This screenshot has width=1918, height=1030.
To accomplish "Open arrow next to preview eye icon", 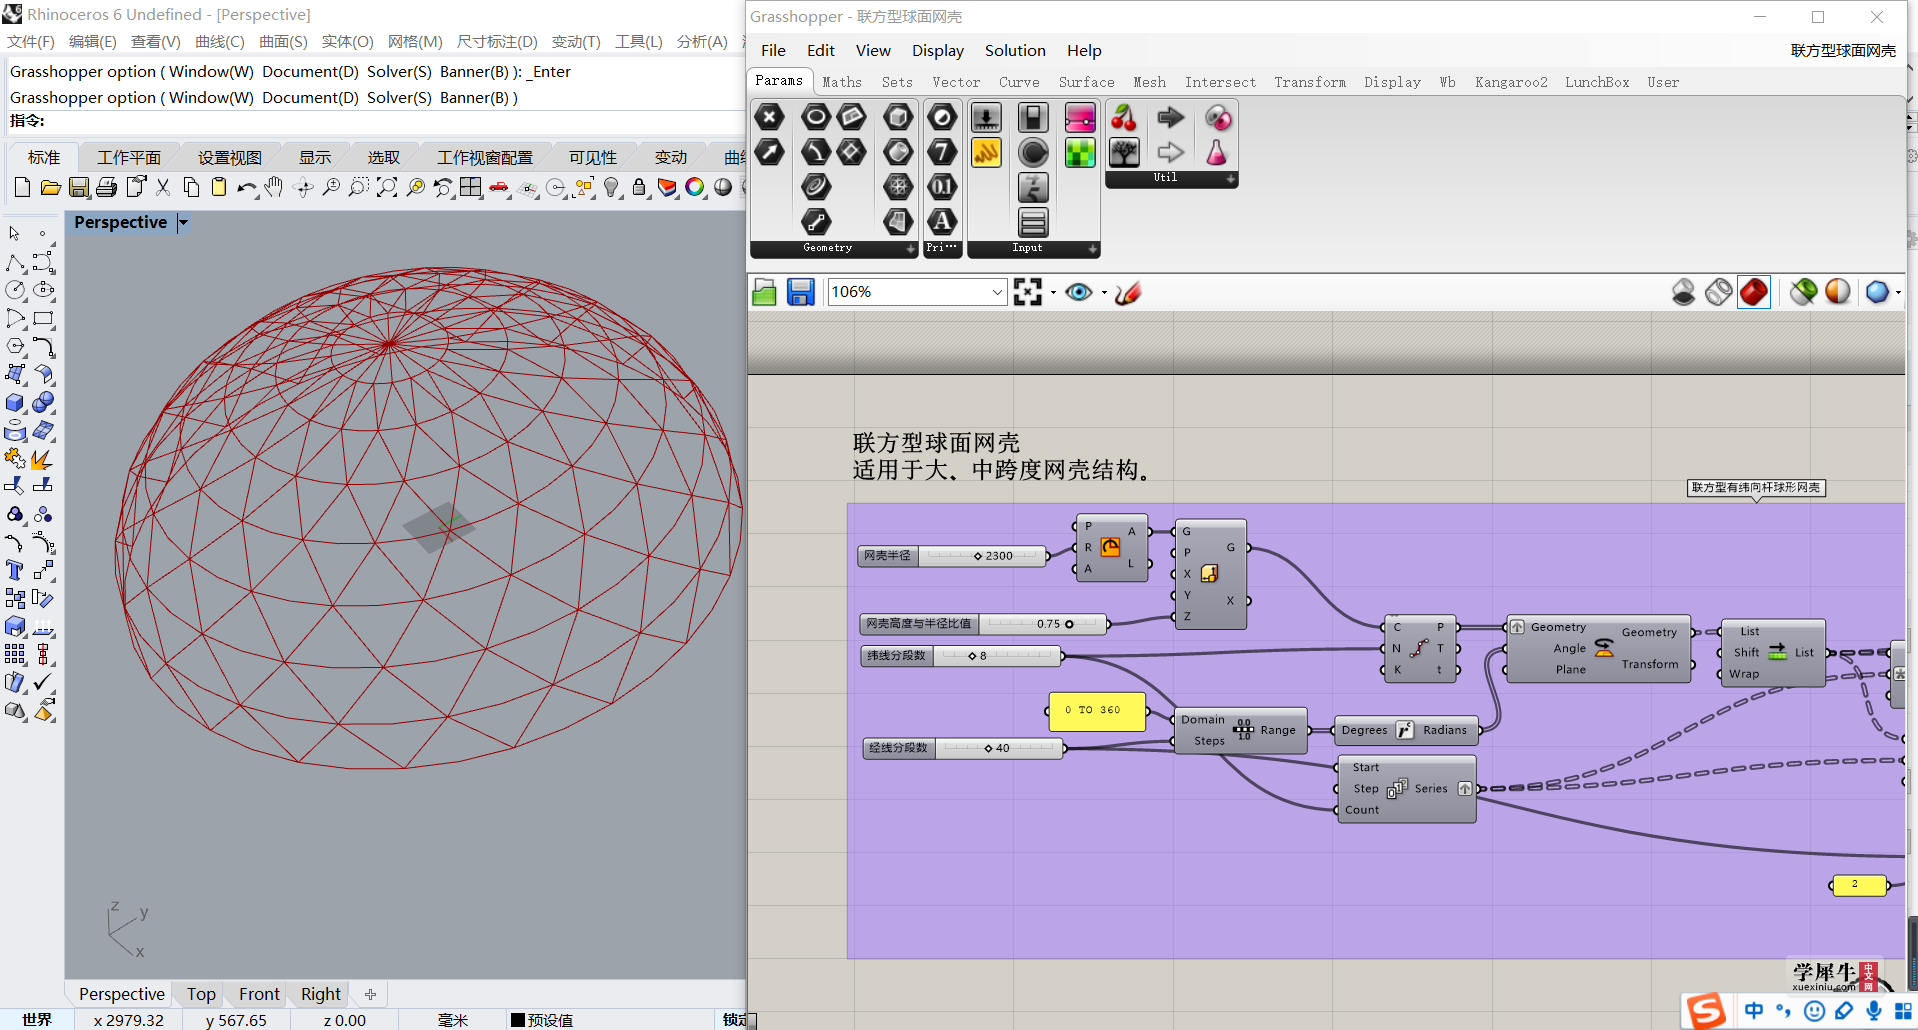I will (1104, 293).
